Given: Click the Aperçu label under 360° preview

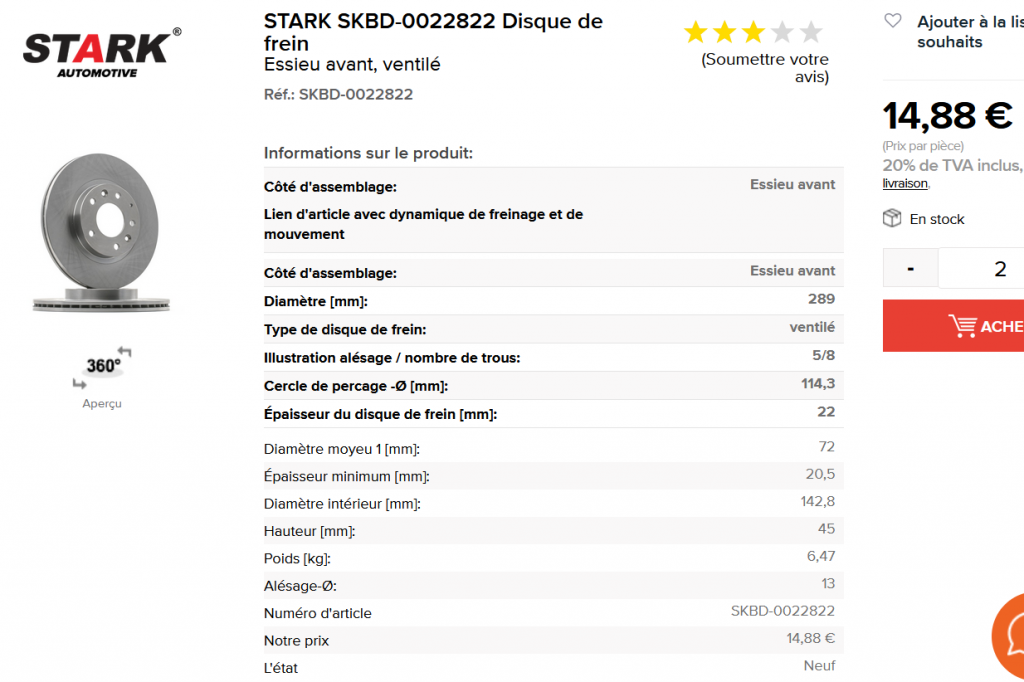Looking at the screenshot, I should tap(102, 404).
